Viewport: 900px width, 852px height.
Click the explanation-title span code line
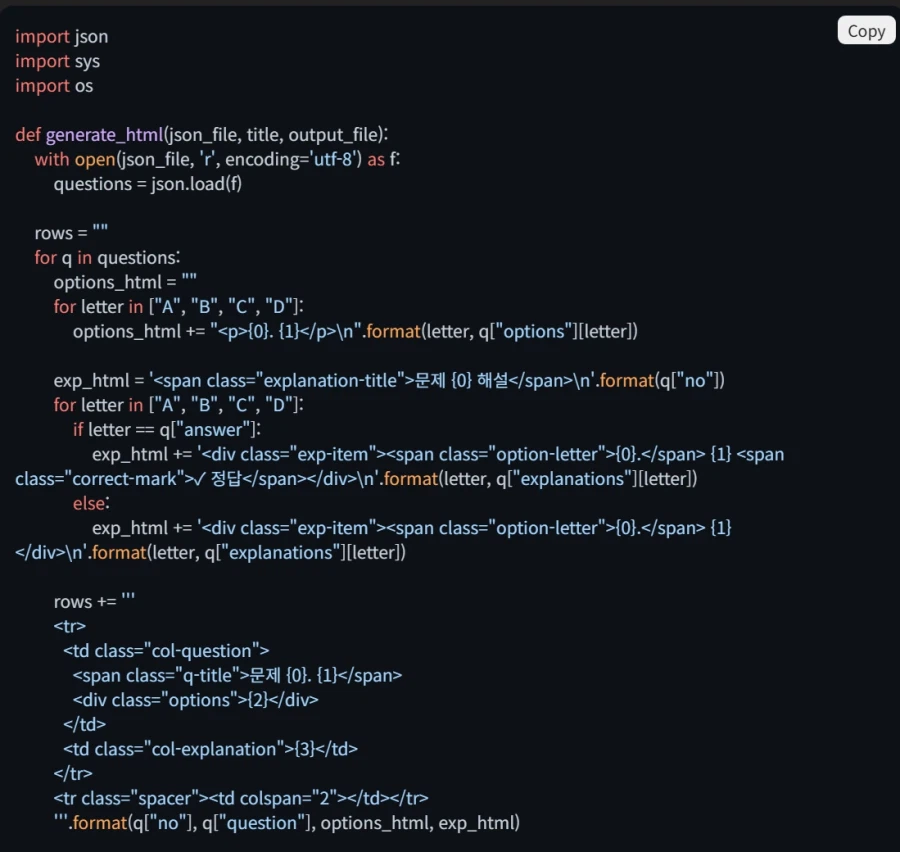(x=388, y=380)
